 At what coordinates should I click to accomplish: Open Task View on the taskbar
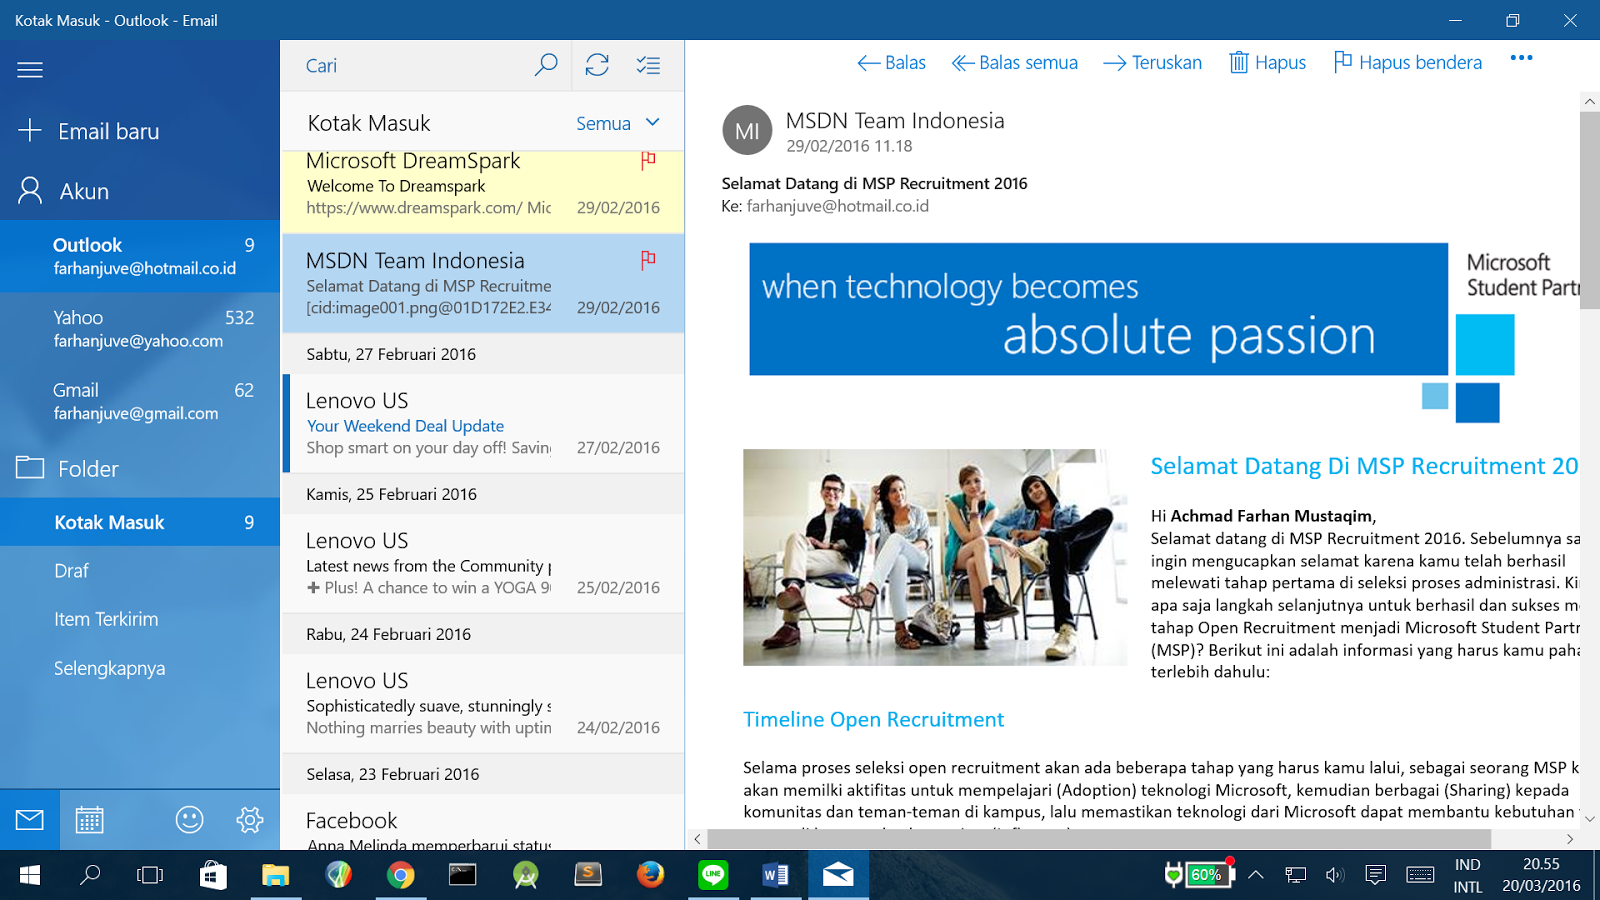[150, 875]
